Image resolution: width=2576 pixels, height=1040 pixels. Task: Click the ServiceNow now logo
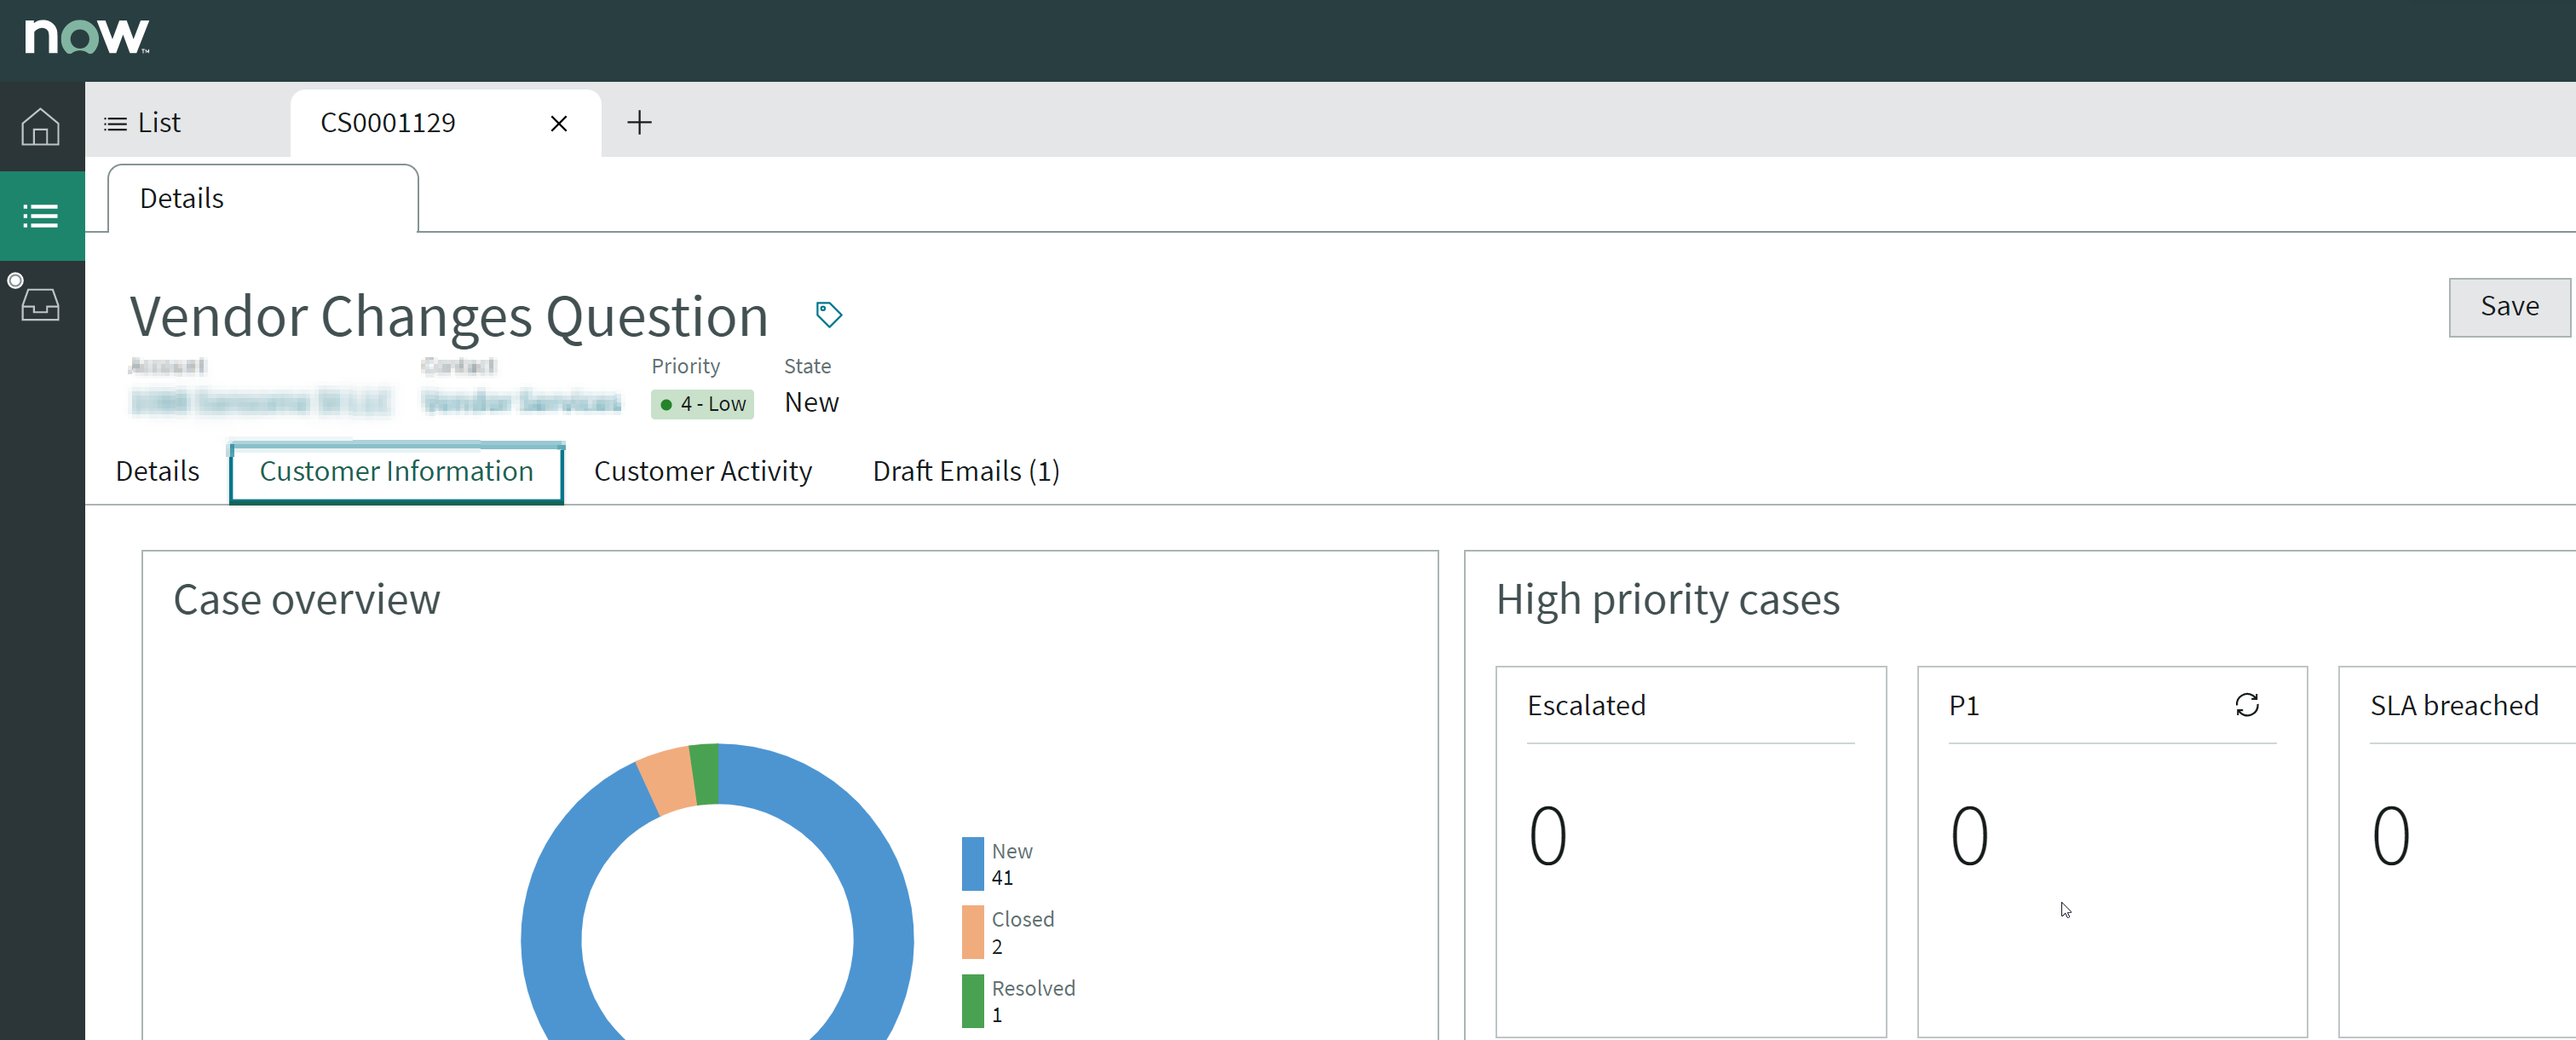(x=85, y=36)
